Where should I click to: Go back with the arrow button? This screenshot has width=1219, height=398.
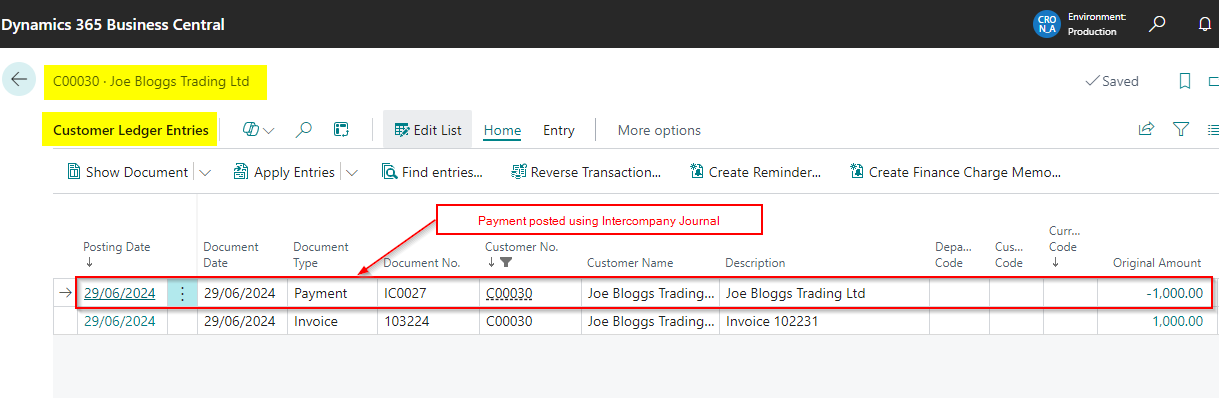tap(19, 80)
